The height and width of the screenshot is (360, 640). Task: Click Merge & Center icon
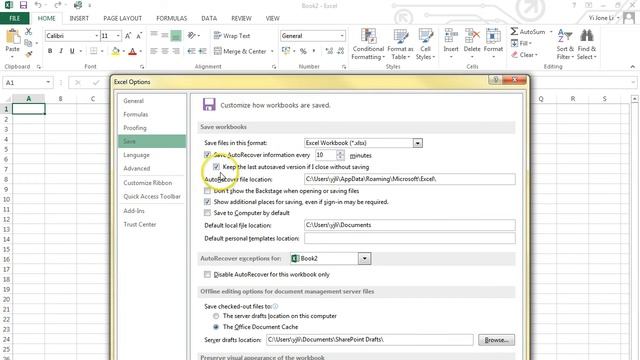pyautogui.click(x=218, y=51)
